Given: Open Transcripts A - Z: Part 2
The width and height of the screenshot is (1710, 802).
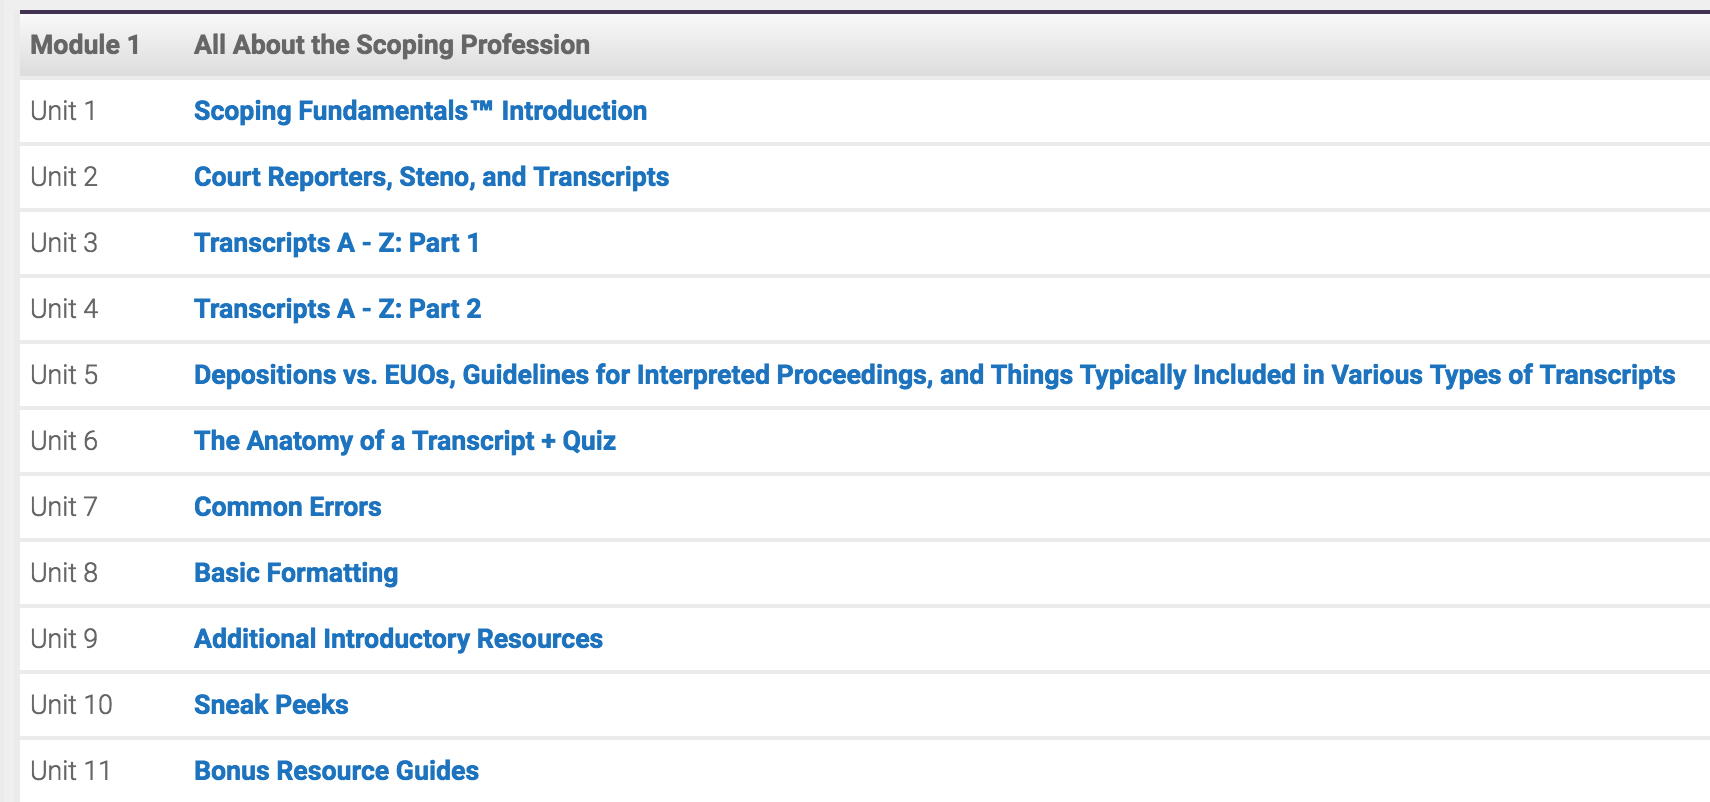Looking at the screenshot, I should click(338, 309).
